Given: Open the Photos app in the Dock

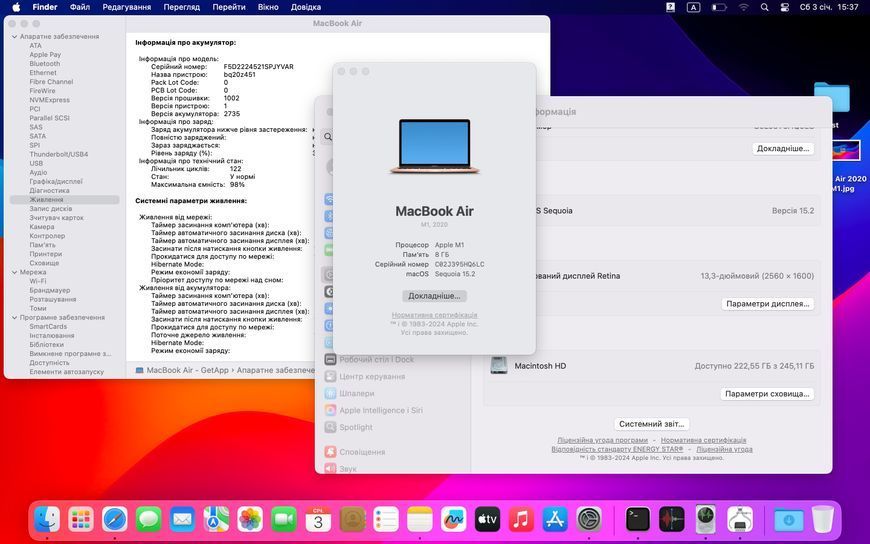Looking at the screenshot, I should point(250,520).
